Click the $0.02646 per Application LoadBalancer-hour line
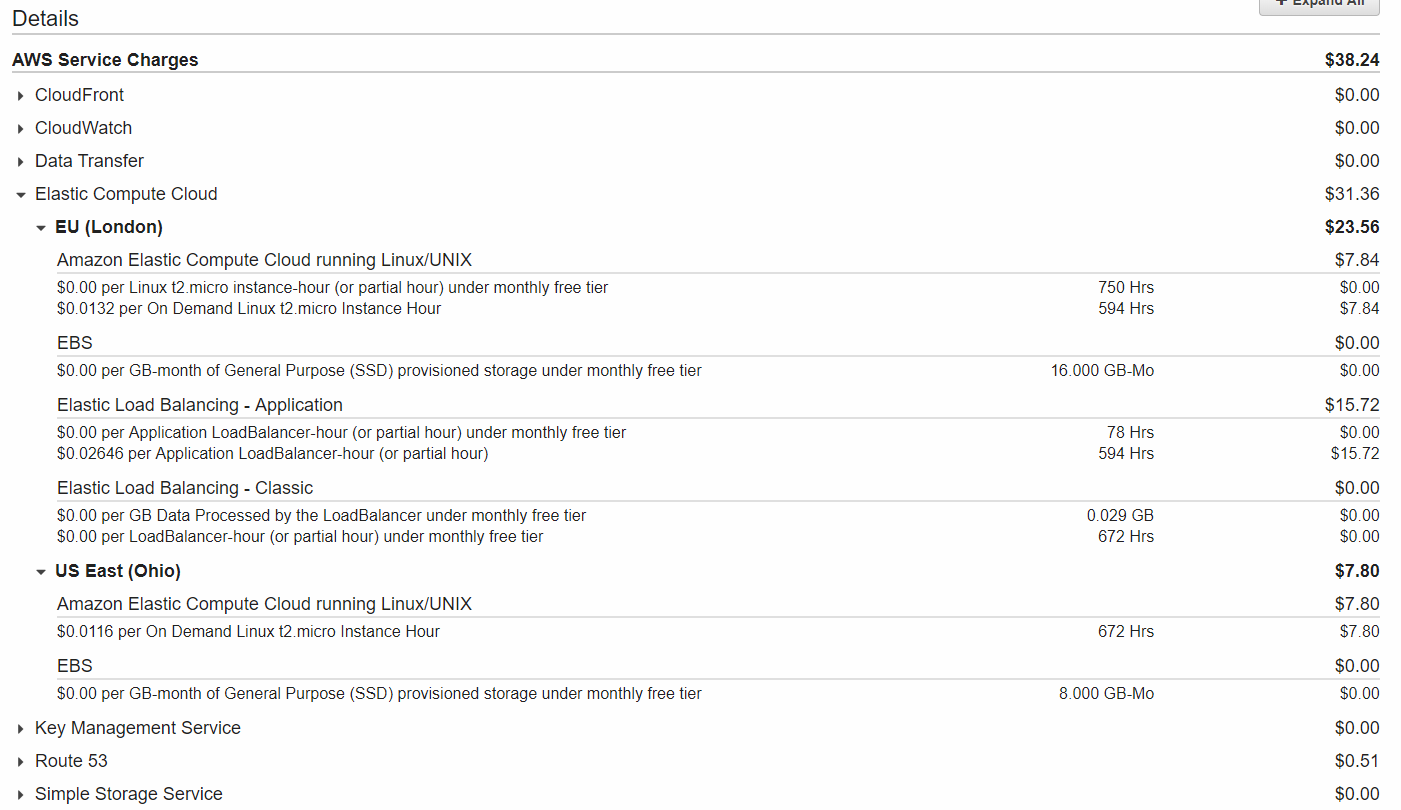This screenshot has width=1401, height=810. [273, 454]
